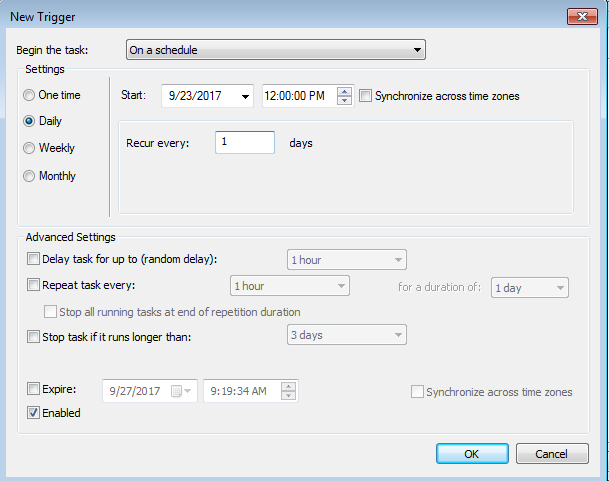This screenshot has height=481, width=609.
Task: Open the Begin the task dropdown
Action: pos(276,50)
